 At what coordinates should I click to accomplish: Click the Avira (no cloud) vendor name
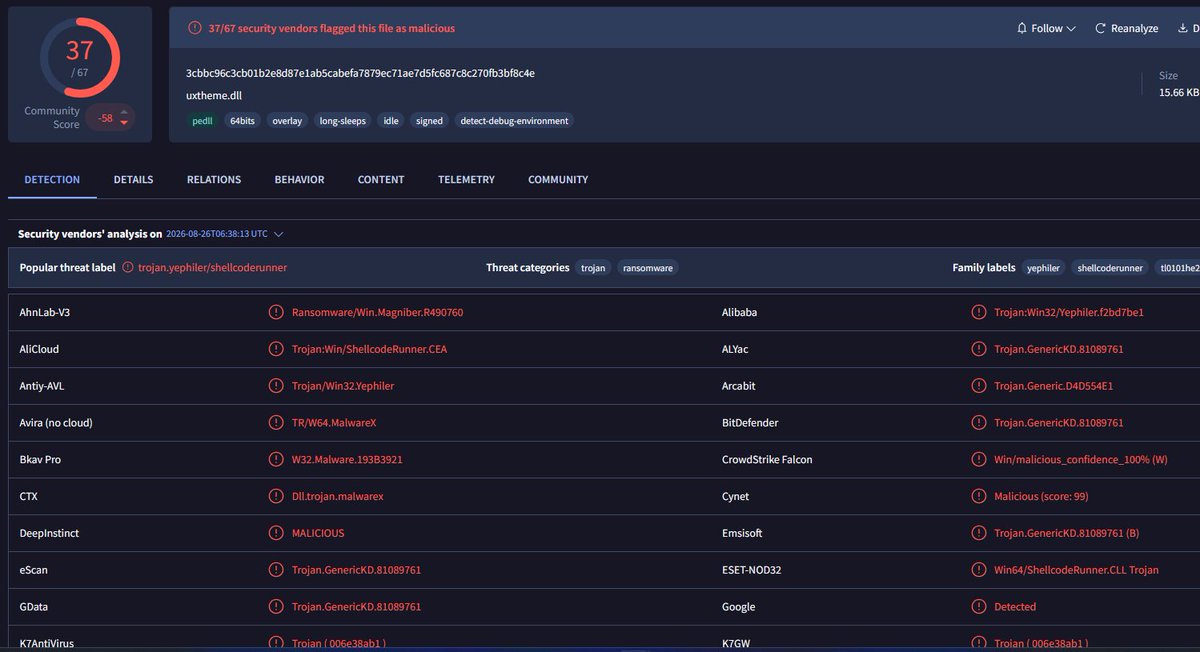(x=56, y=423)
